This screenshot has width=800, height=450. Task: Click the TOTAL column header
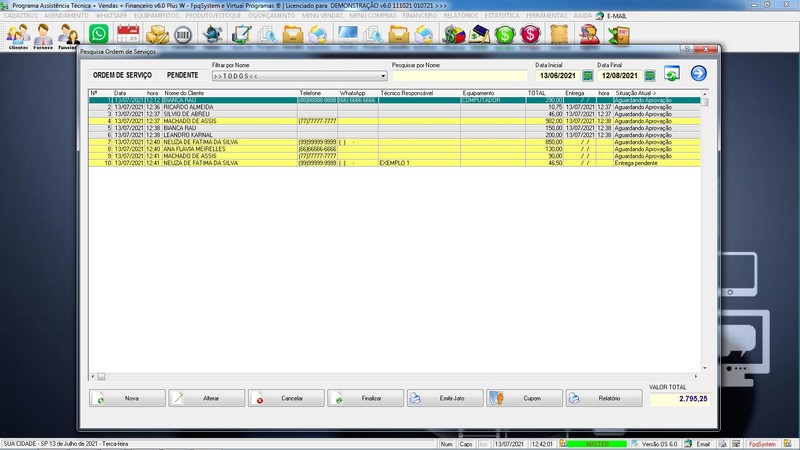click(537, 93)
